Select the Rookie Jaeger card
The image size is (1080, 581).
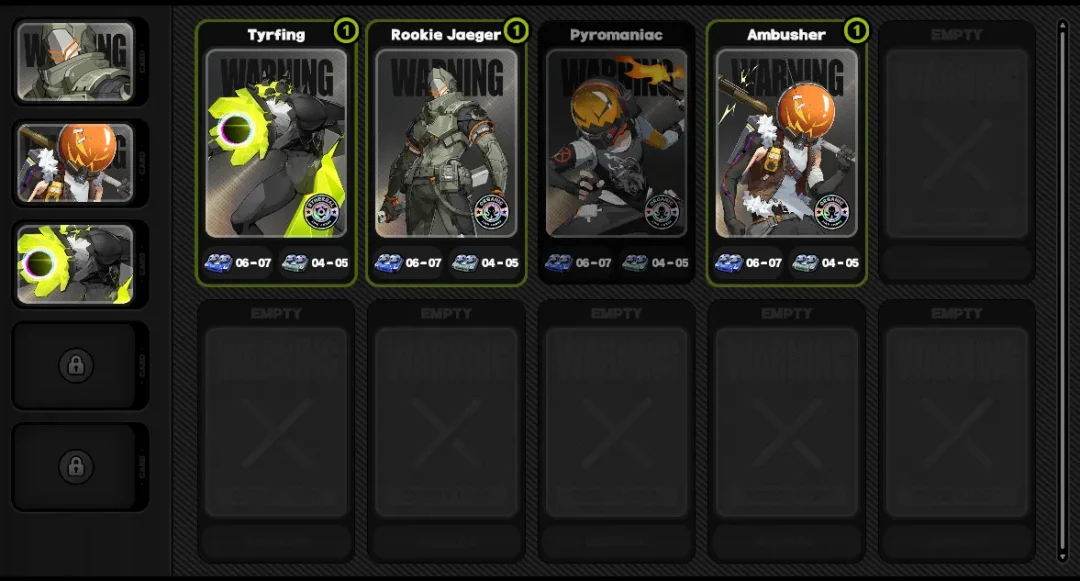[x=446, y=153]
